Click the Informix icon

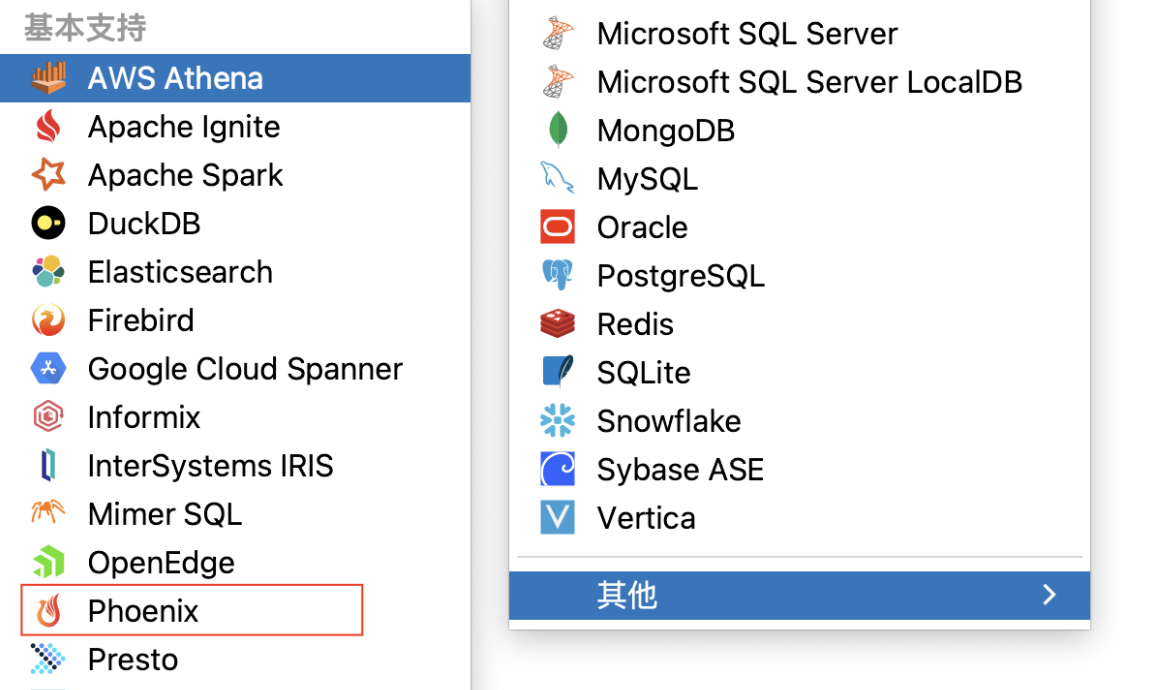pos(49,417)
